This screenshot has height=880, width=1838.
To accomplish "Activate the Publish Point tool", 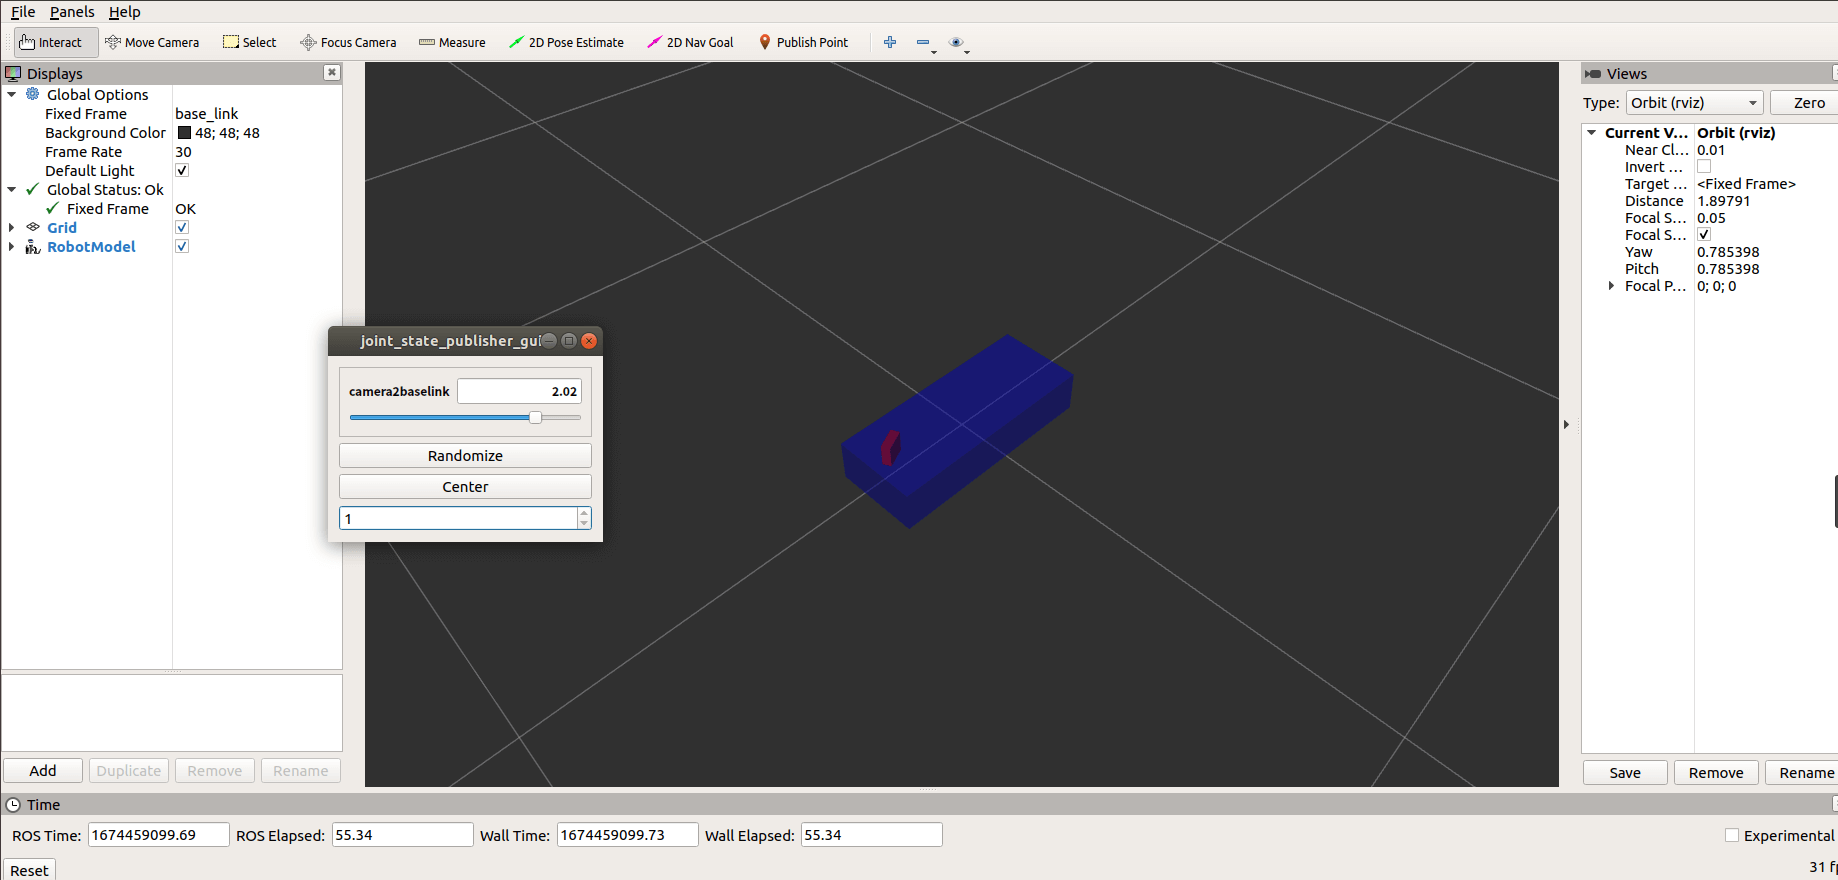I will [x=803, y=42].
